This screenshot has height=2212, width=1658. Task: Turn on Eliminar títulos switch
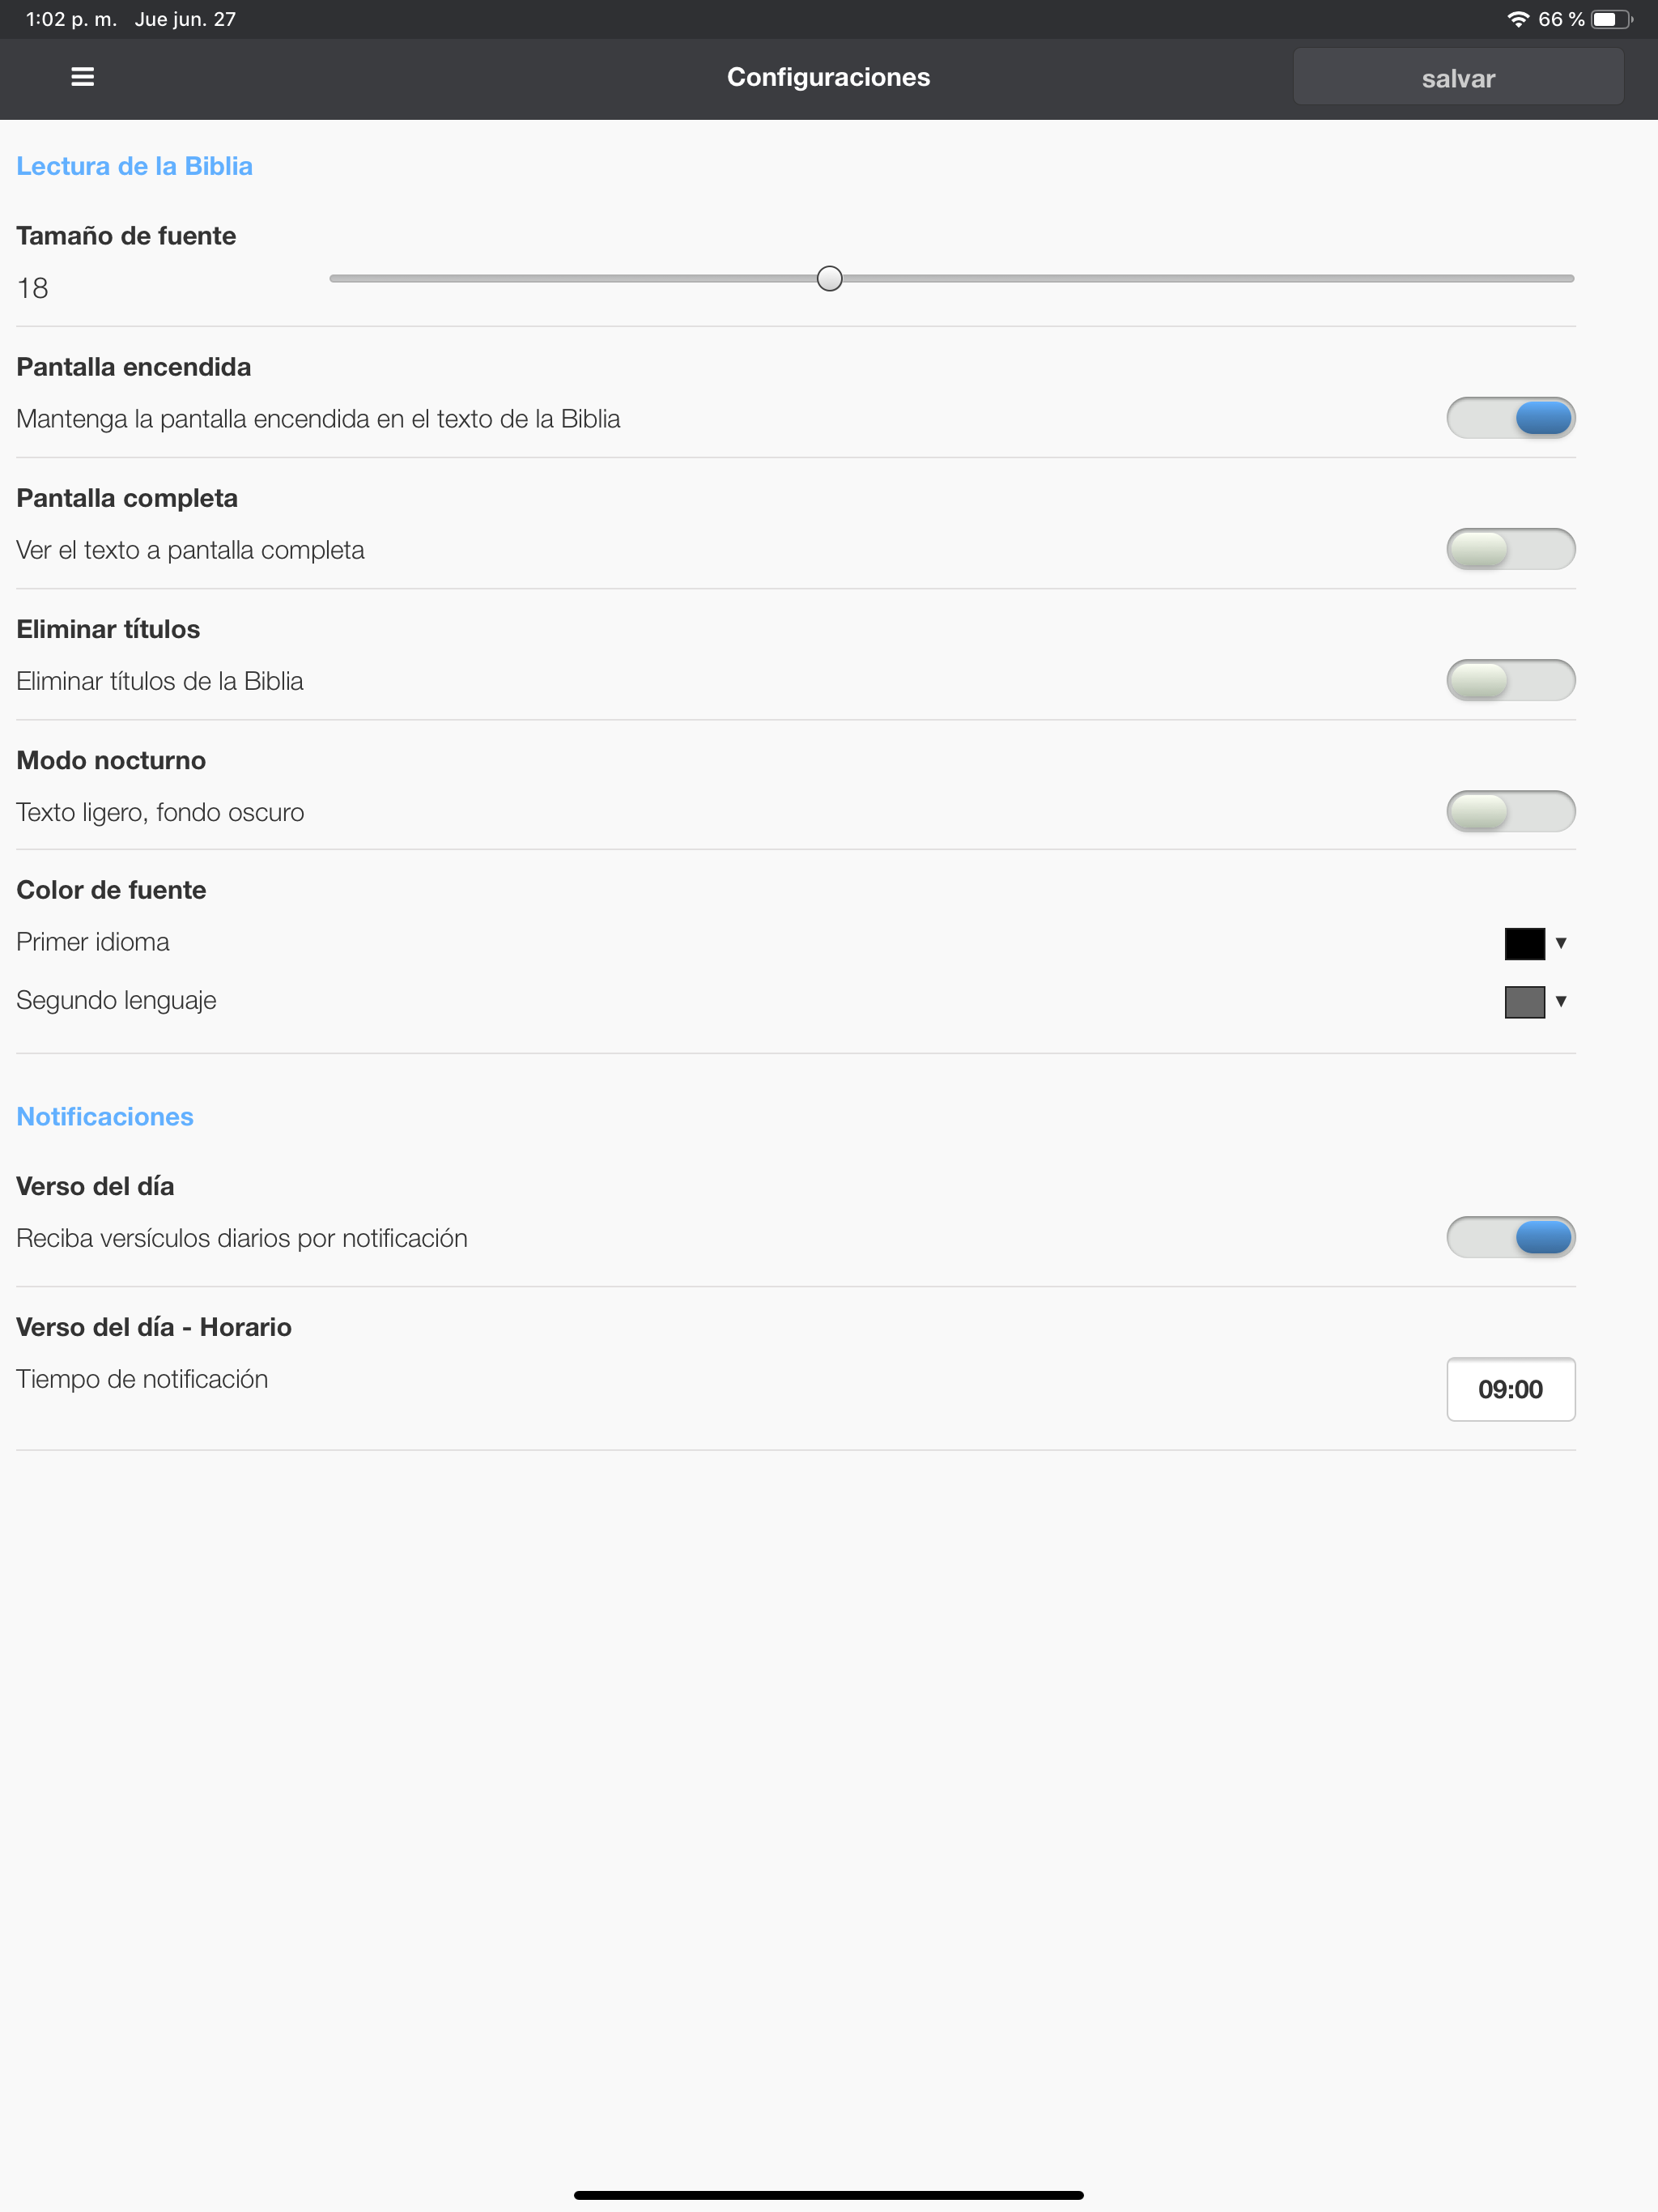1510,680
